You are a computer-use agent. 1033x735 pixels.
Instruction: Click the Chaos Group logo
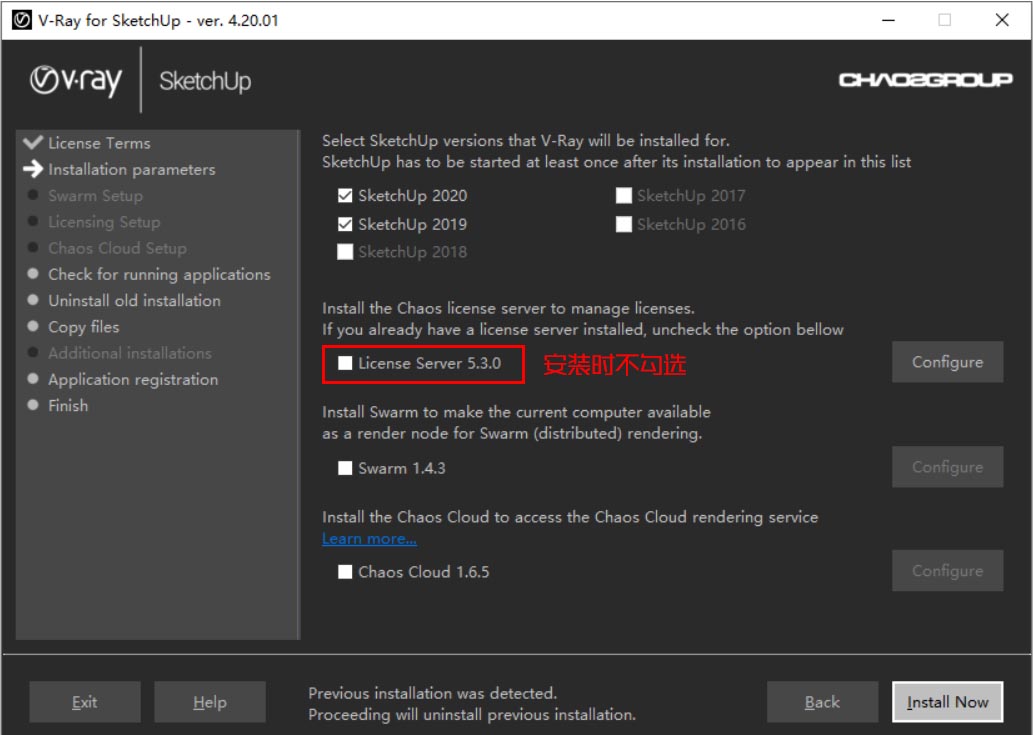[925, 80]
